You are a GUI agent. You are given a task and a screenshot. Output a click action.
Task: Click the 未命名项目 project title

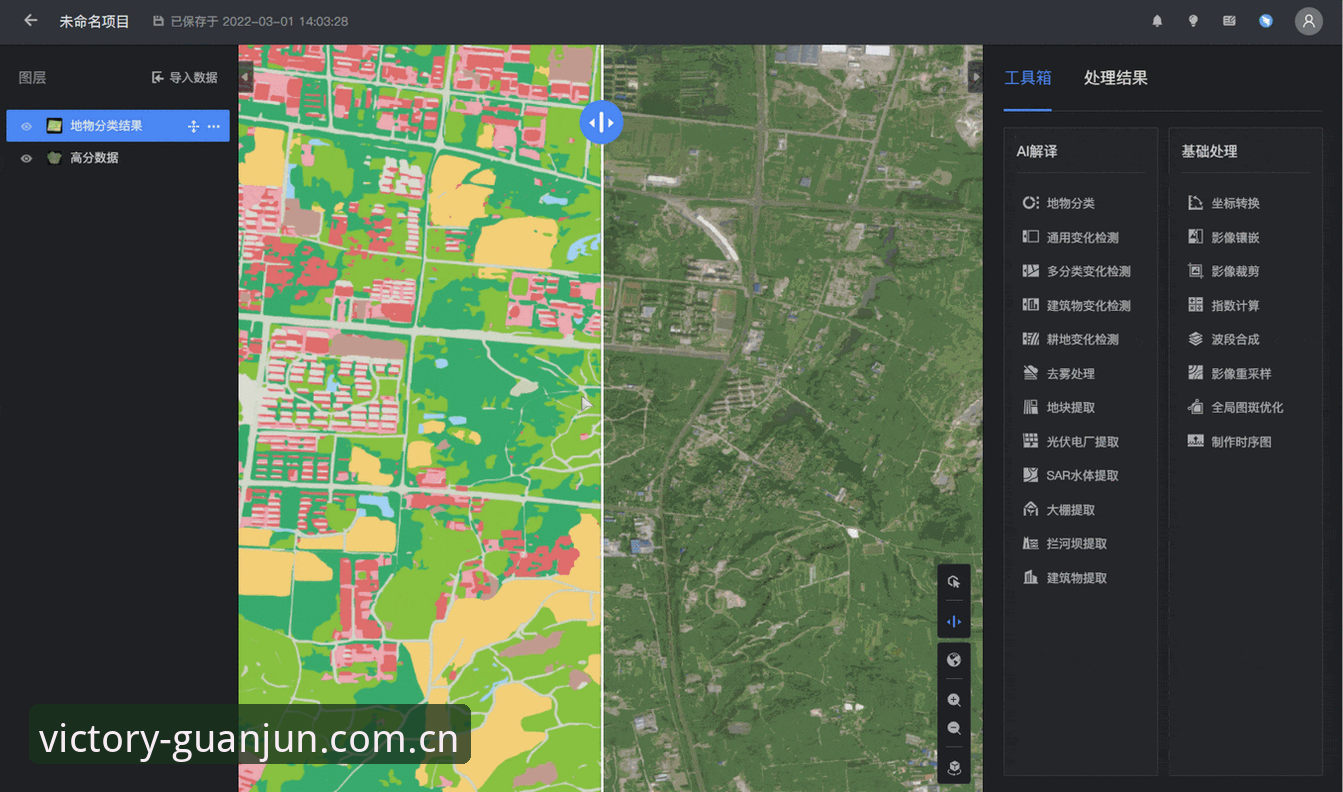click(x=94, y=21)
